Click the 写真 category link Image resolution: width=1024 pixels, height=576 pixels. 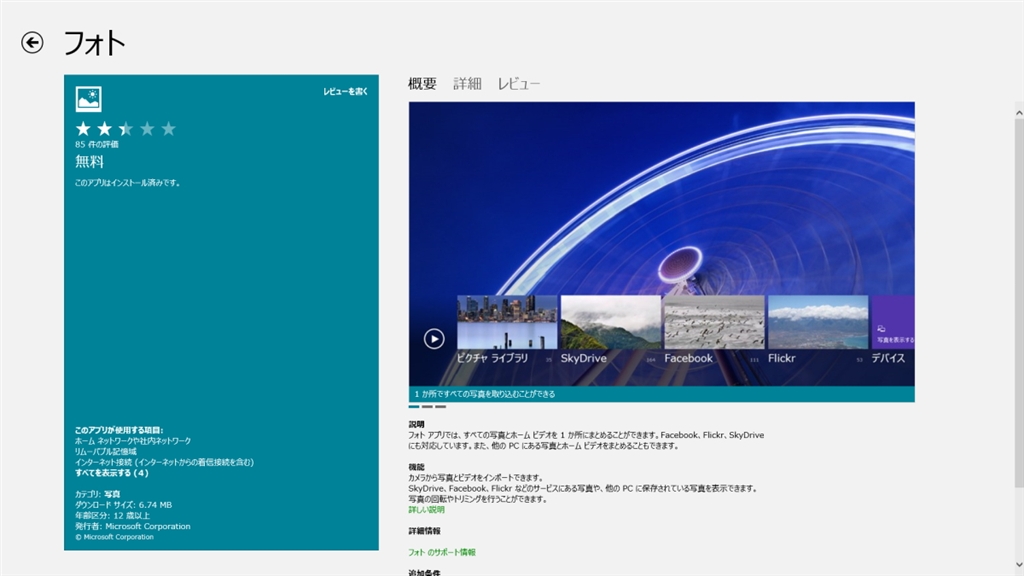[x=112, y=494]
